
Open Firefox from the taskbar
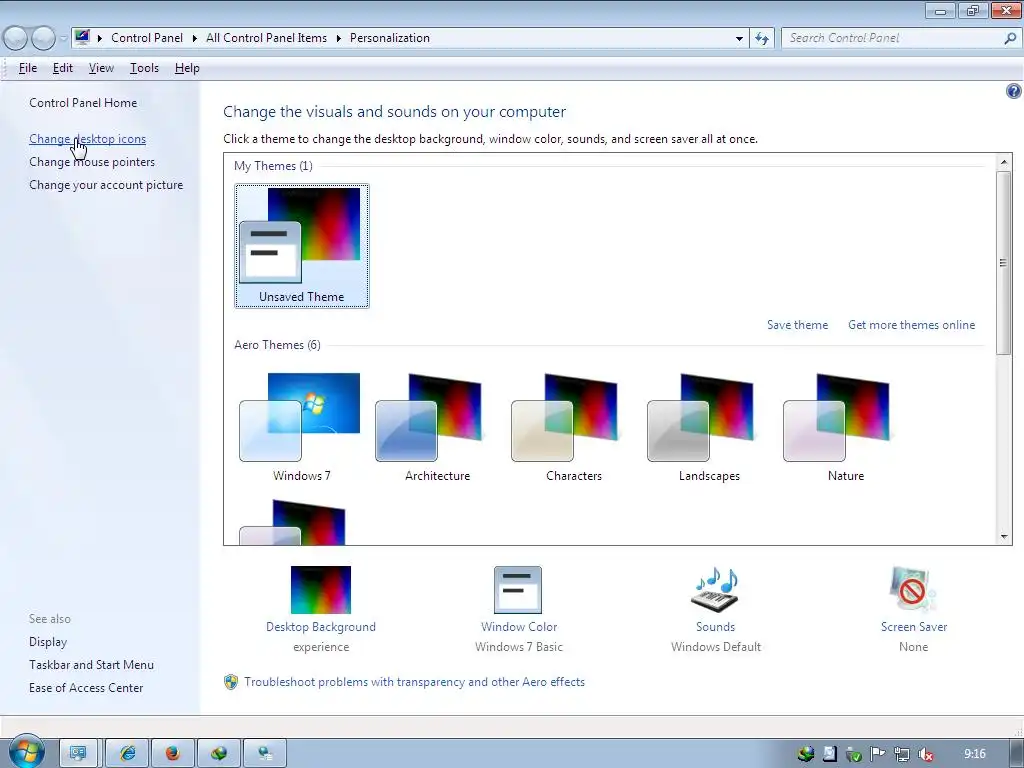click(173, 754)
